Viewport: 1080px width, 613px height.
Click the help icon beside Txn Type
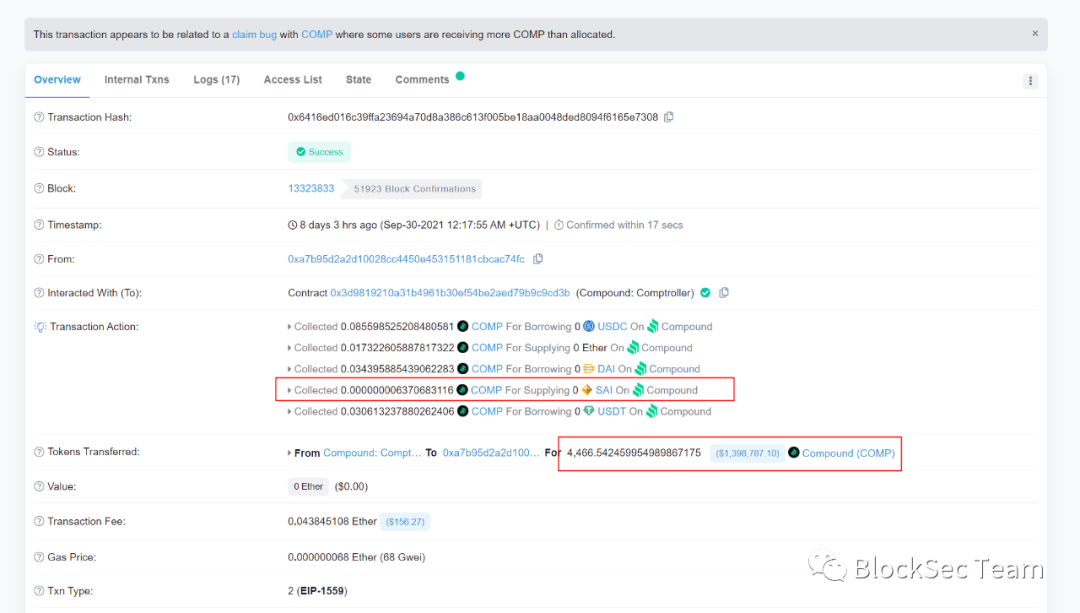pos(39,591)
